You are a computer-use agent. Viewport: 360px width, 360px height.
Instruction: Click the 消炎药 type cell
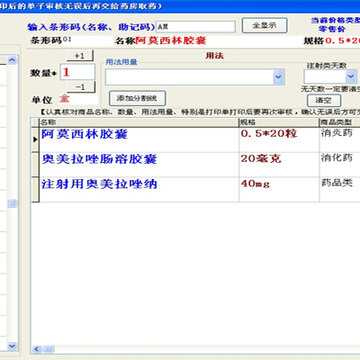340,140
